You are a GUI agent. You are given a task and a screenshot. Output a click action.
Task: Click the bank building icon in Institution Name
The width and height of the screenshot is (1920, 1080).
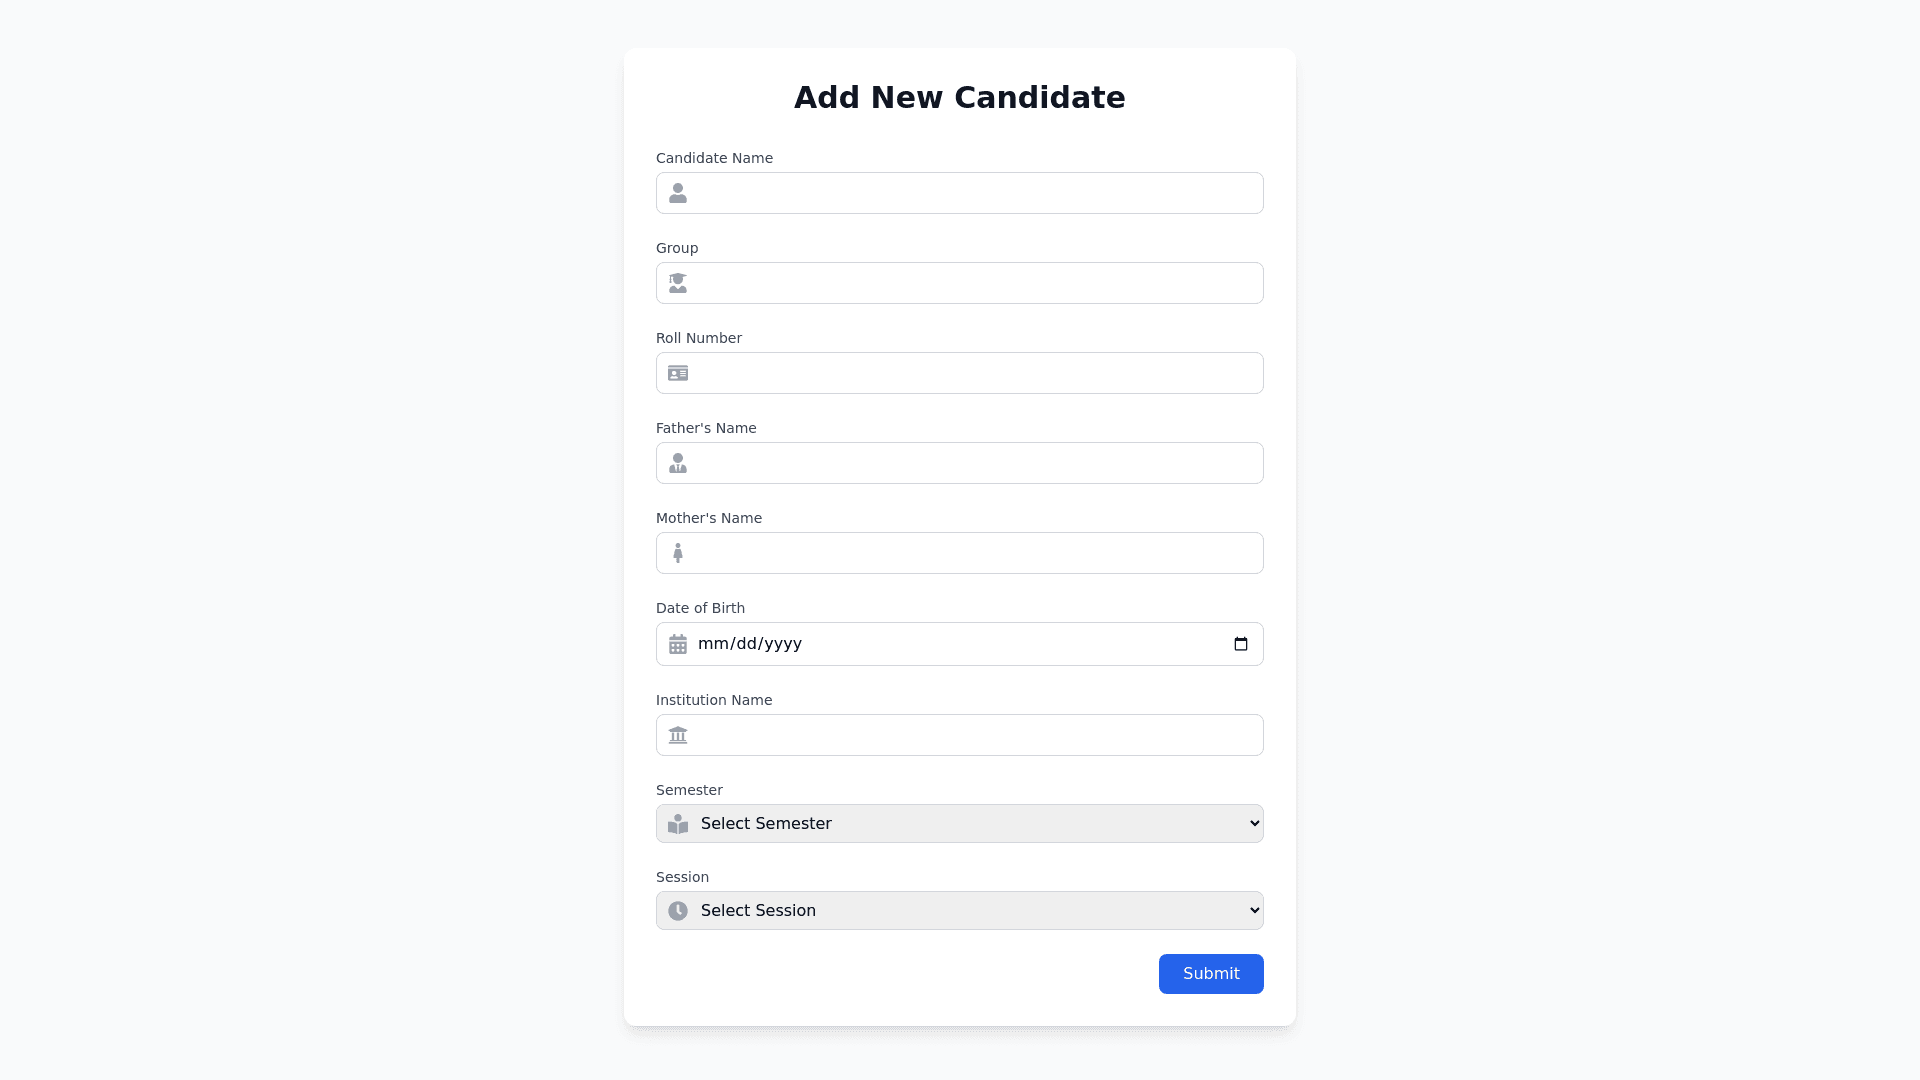coord(678,735)
